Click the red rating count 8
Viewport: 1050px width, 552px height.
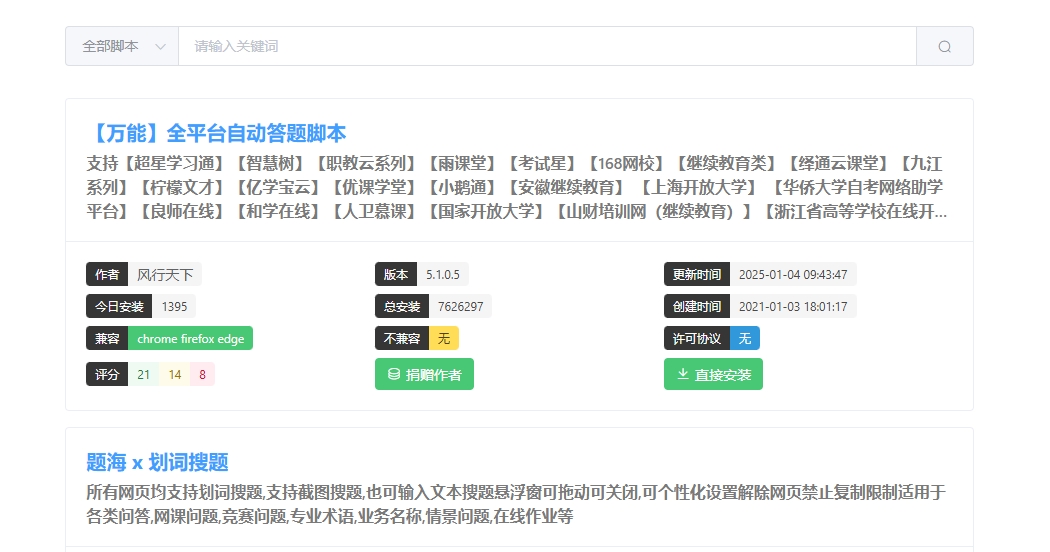[x=202, y=374]
